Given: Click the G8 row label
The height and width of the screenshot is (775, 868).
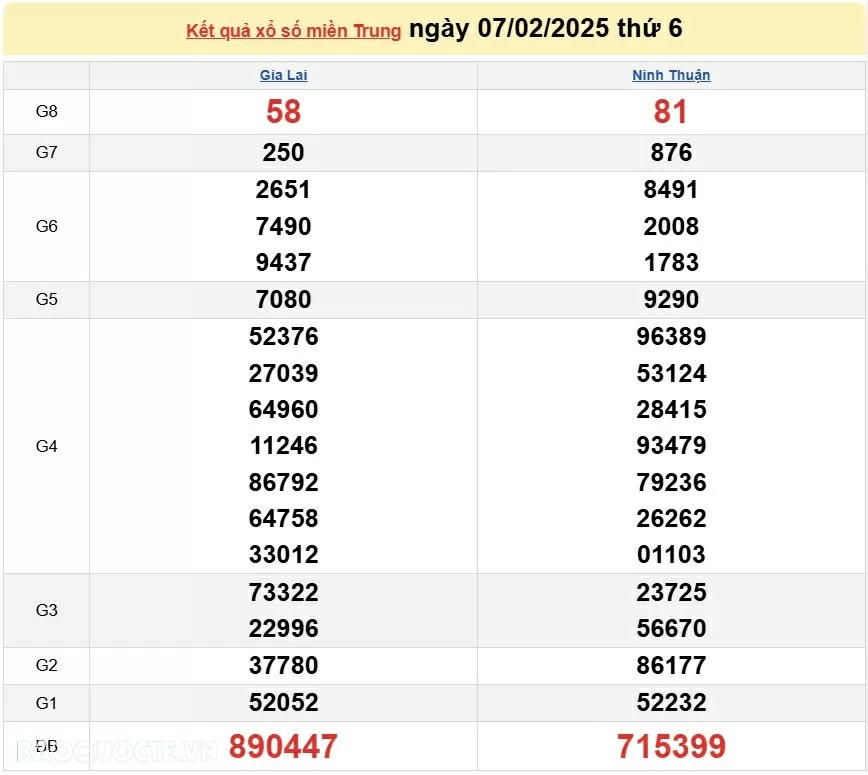Looking at the screenshot, I should [x=47, y=112].
